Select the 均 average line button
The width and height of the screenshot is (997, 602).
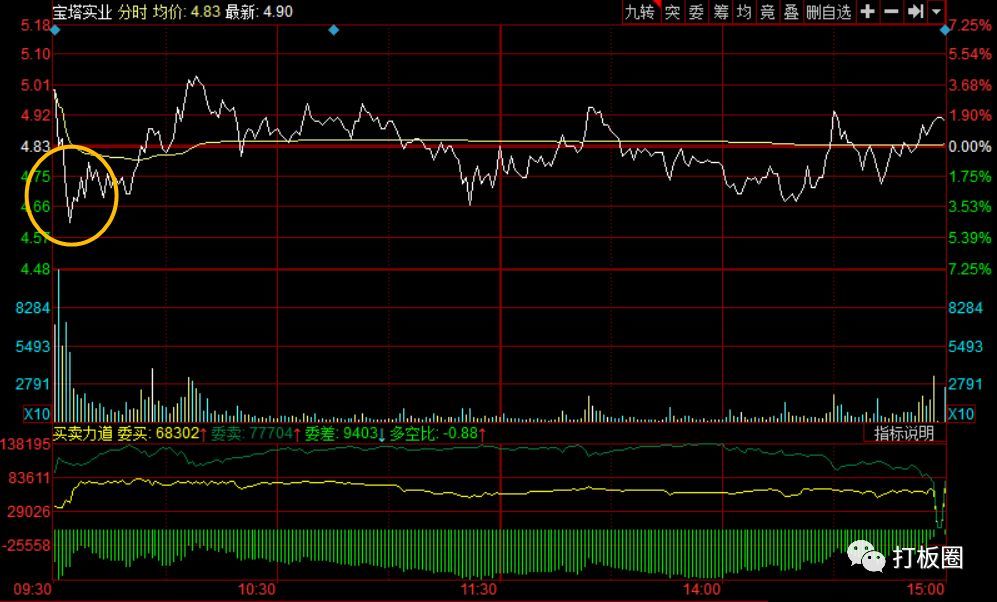pos(744,11)
